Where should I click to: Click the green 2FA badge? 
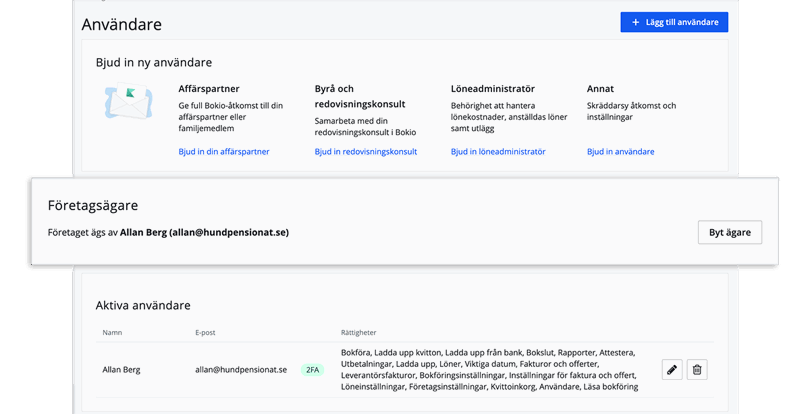313,370
